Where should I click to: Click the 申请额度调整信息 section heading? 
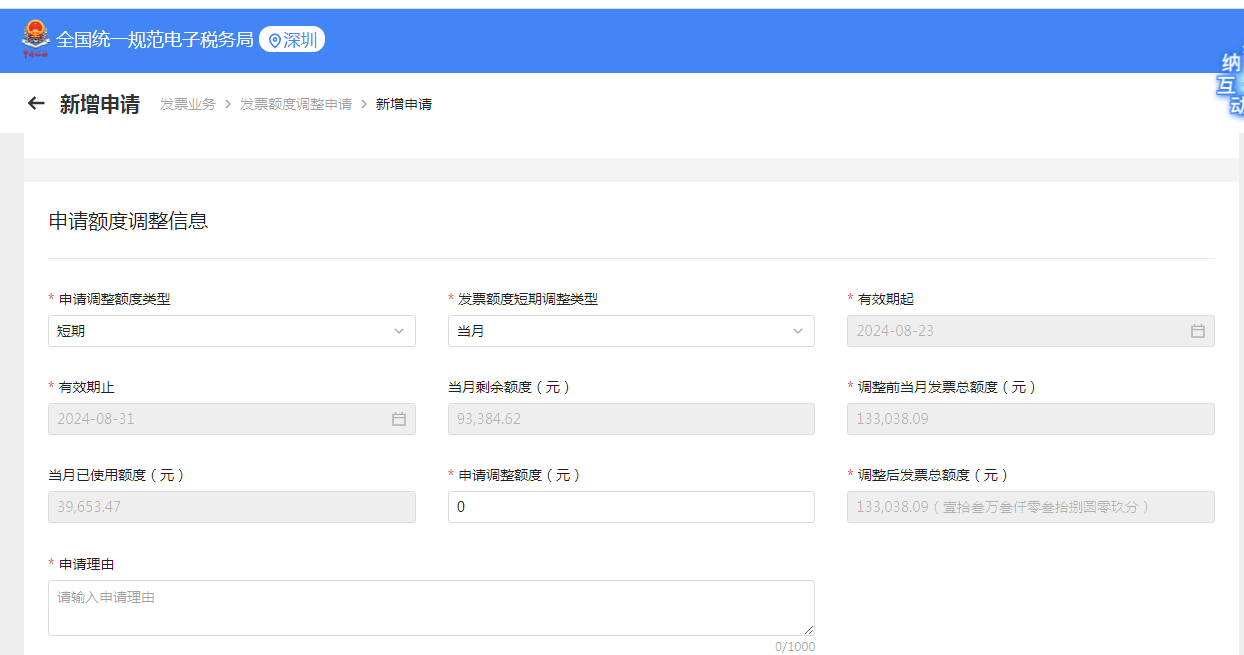pyautogui.click(x=129, y=221)
